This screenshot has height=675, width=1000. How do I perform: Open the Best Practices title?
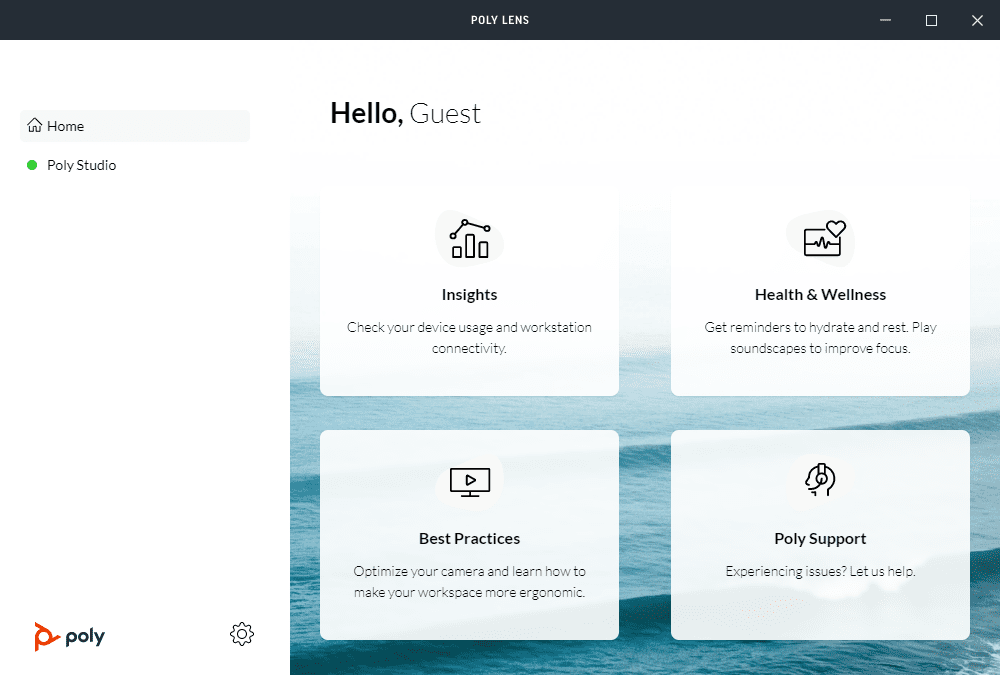click(469, 538)
